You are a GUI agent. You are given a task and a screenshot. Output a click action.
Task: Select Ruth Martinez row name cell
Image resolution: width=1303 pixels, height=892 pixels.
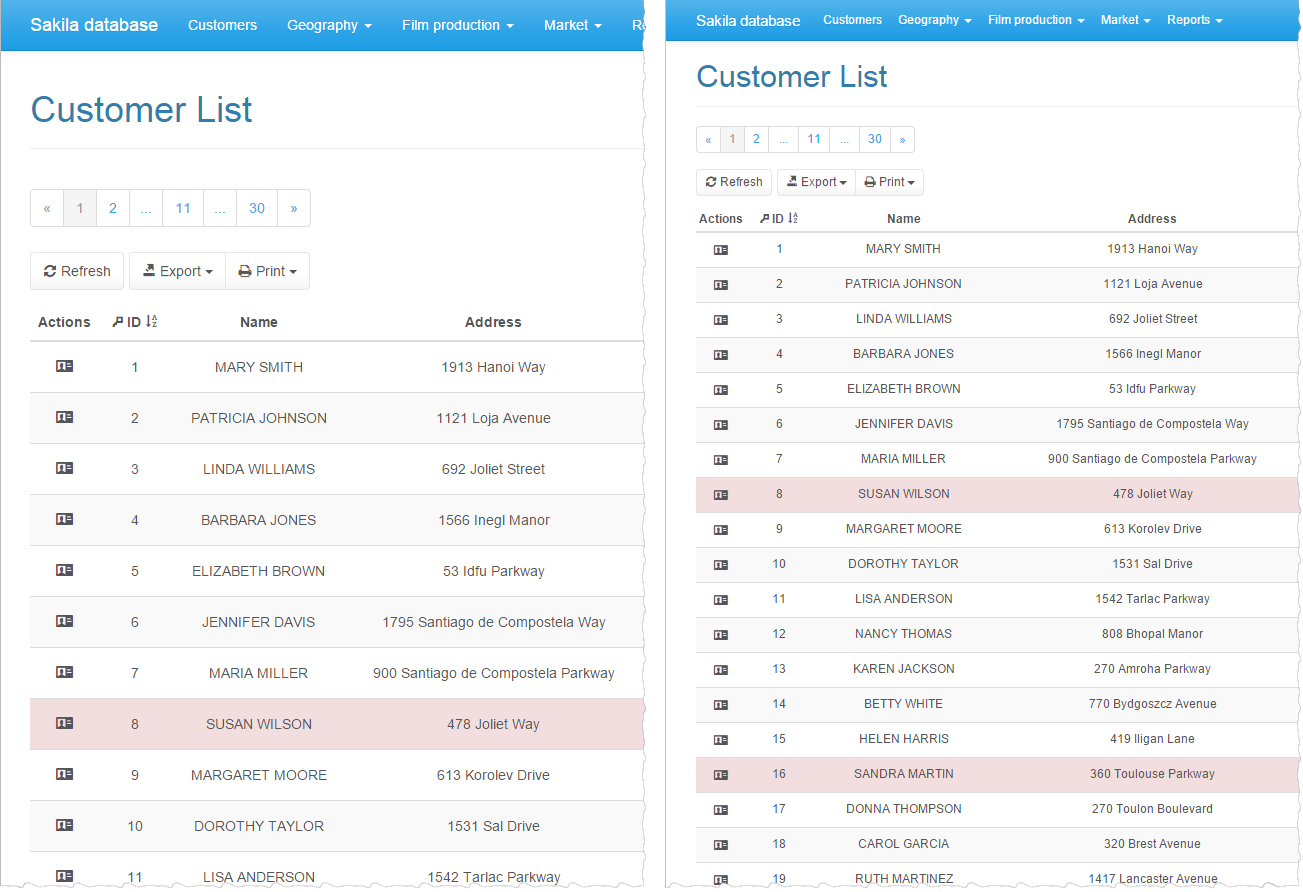903,879
